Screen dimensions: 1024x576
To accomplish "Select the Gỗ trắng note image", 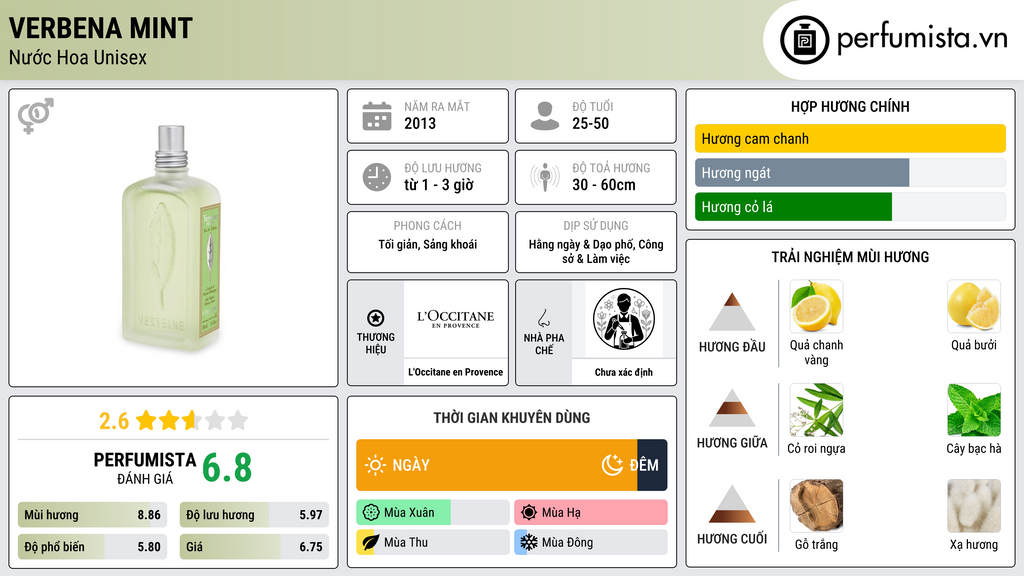I will [816, 505].
